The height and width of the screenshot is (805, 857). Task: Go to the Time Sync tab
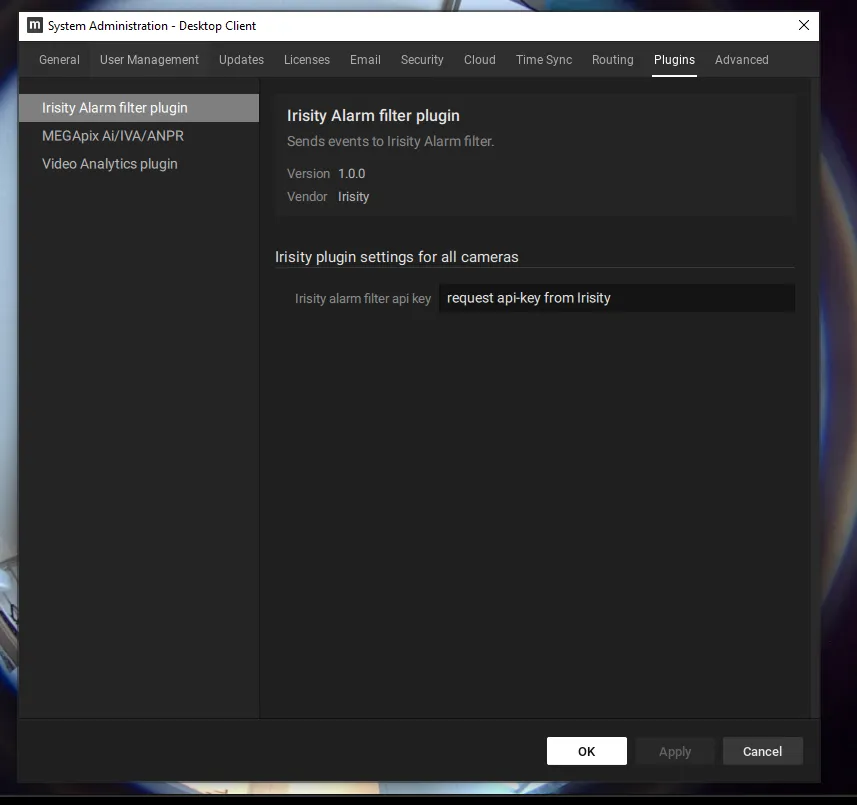(x=544, y=60)
